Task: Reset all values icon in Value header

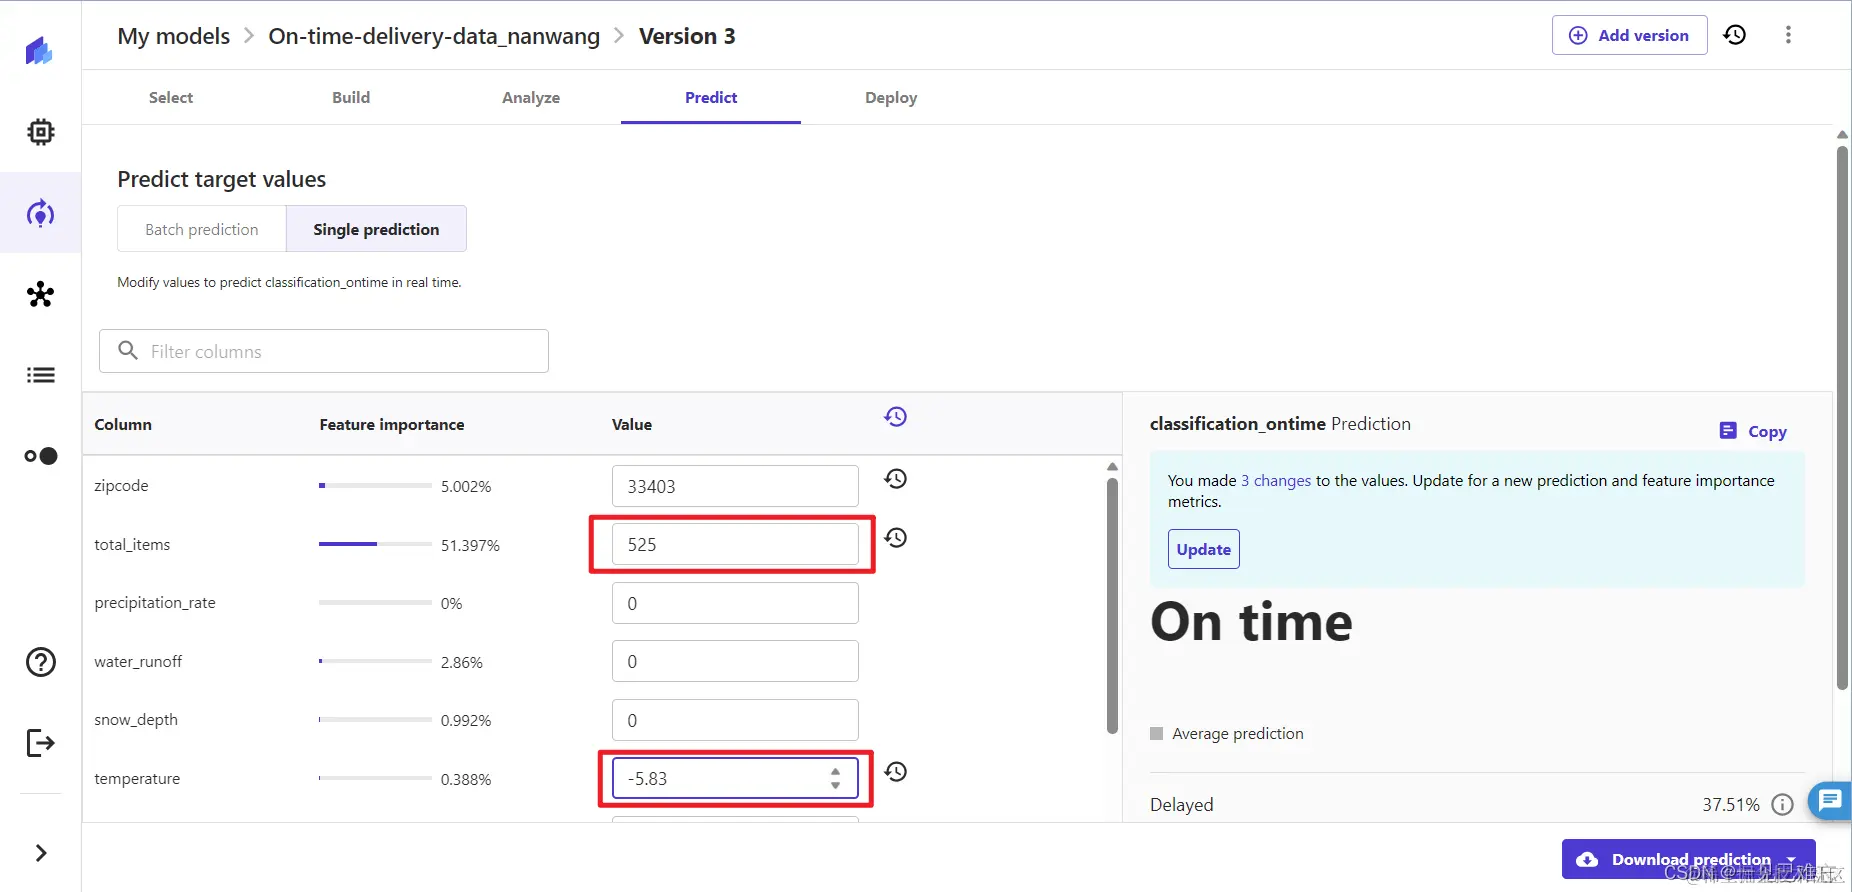Action: (x=895, y=417)
